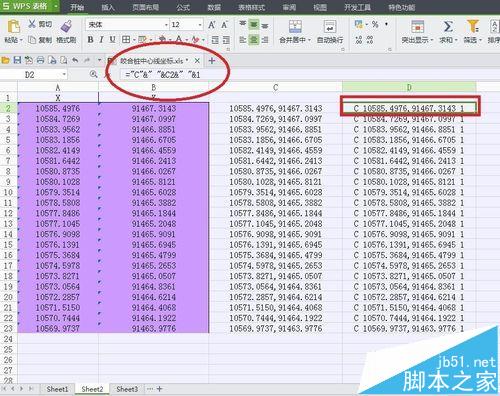Expand the Paste (粘贴) options arrow
Screen dimensions: 500x396
(21, 40)
